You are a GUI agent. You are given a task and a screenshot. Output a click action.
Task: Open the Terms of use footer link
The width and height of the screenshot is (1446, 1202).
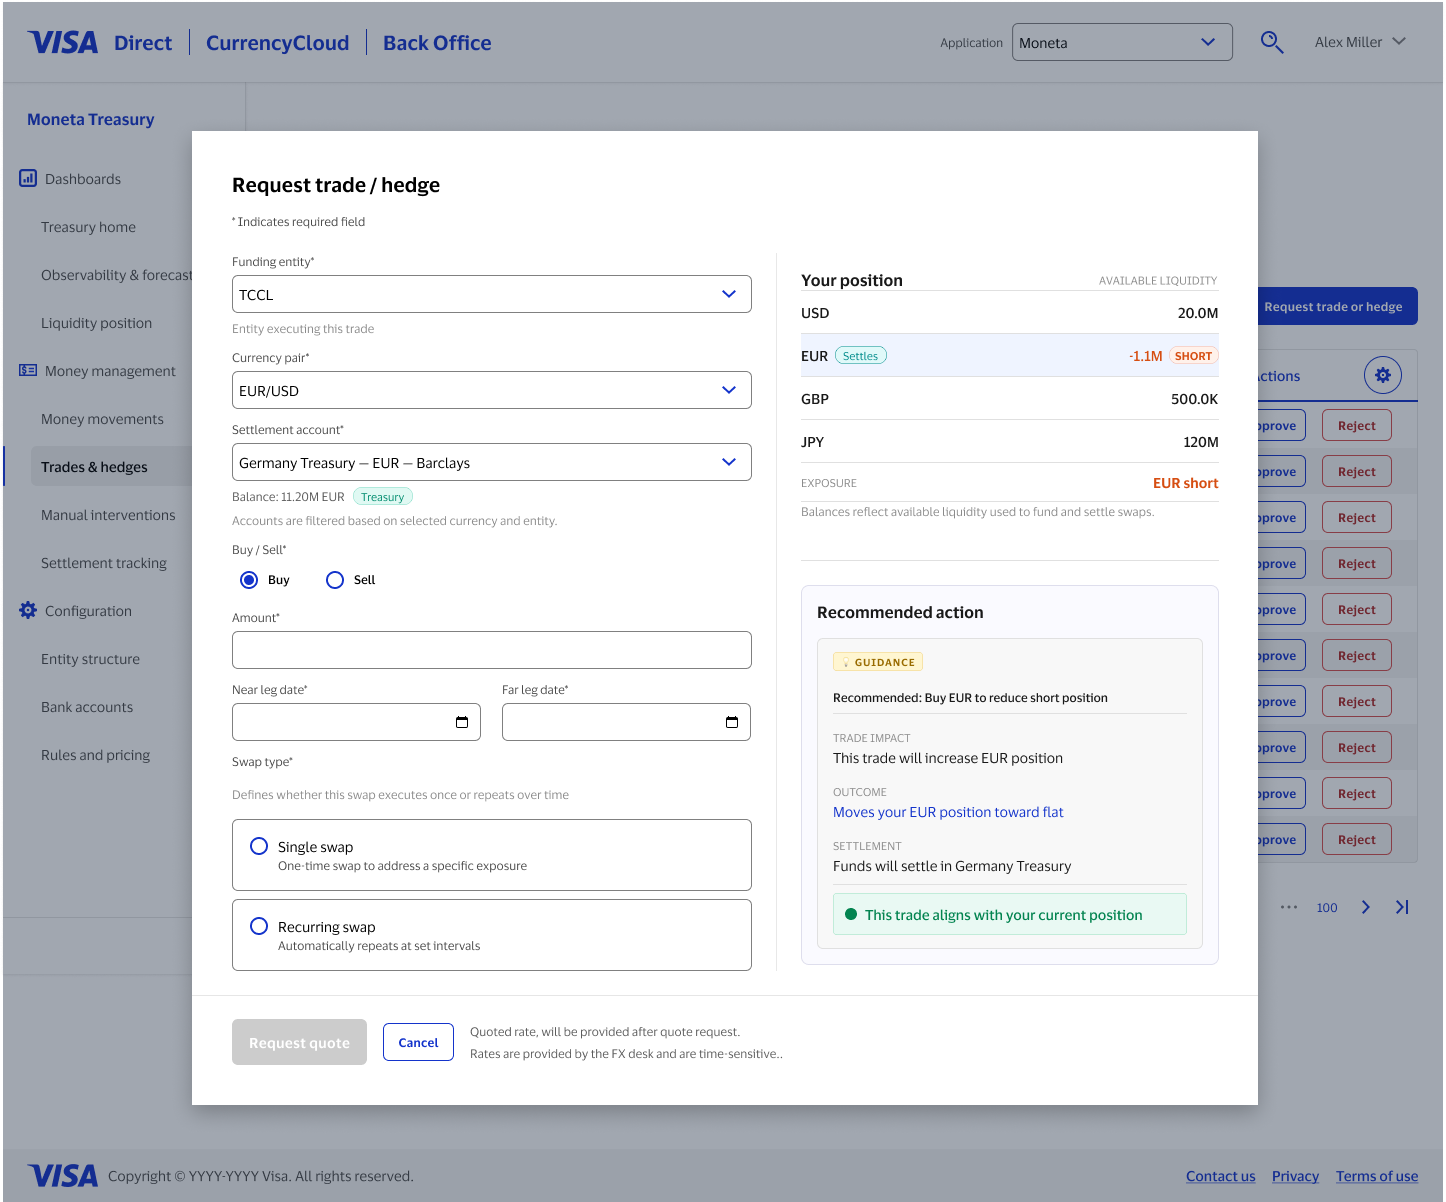tap(1377, 1176)
